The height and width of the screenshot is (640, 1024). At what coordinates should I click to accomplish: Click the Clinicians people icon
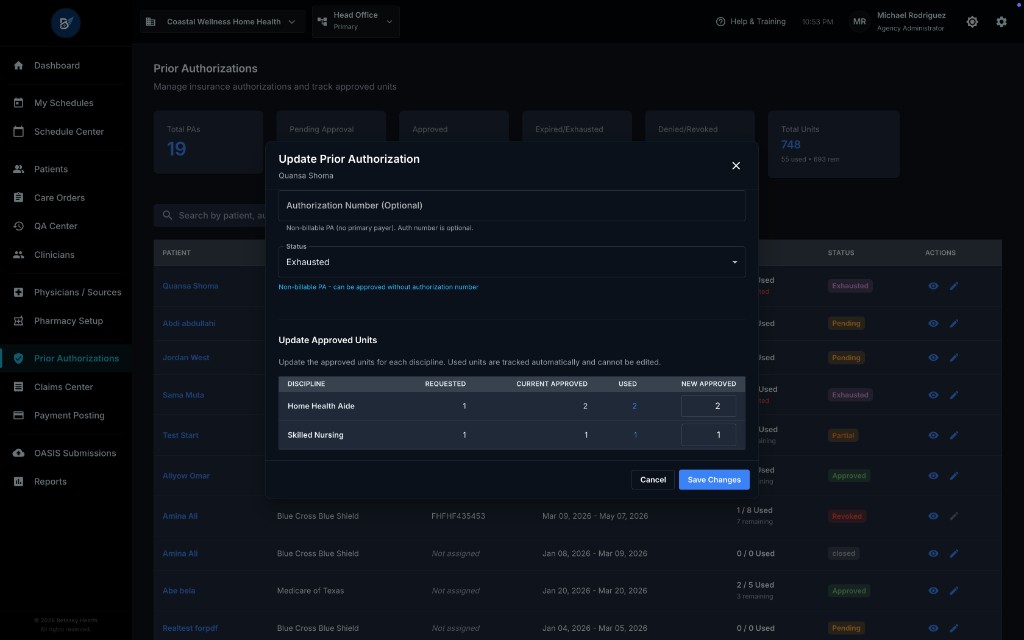(x=18, y=255)
